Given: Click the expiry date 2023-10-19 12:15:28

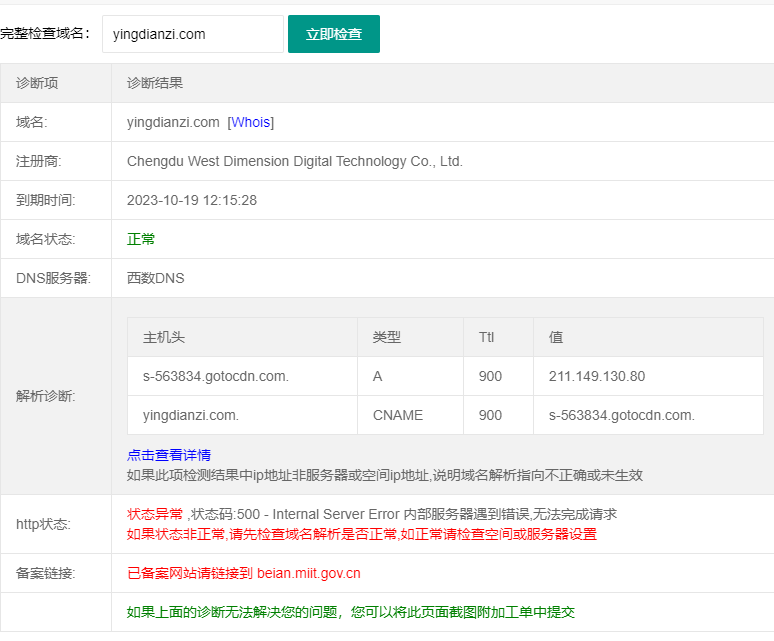Looking at the screenshot, I should click(191, 200).
